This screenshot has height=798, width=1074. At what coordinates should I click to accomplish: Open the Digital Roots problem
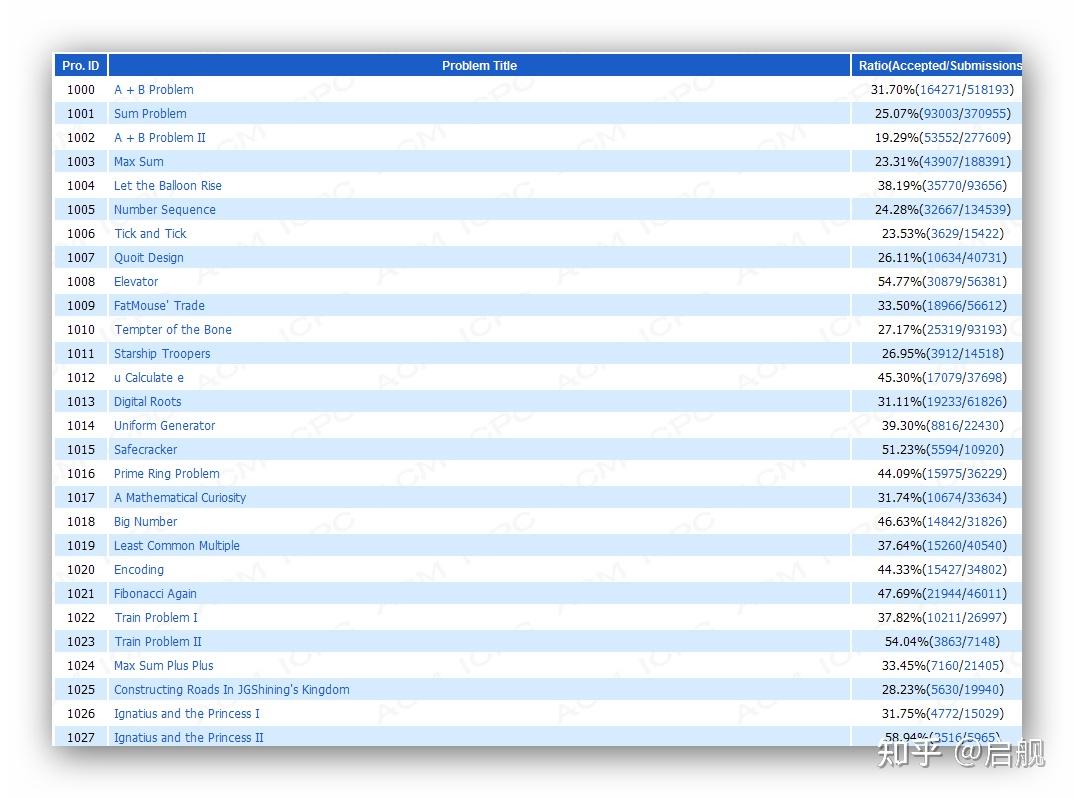coord(147,401)
